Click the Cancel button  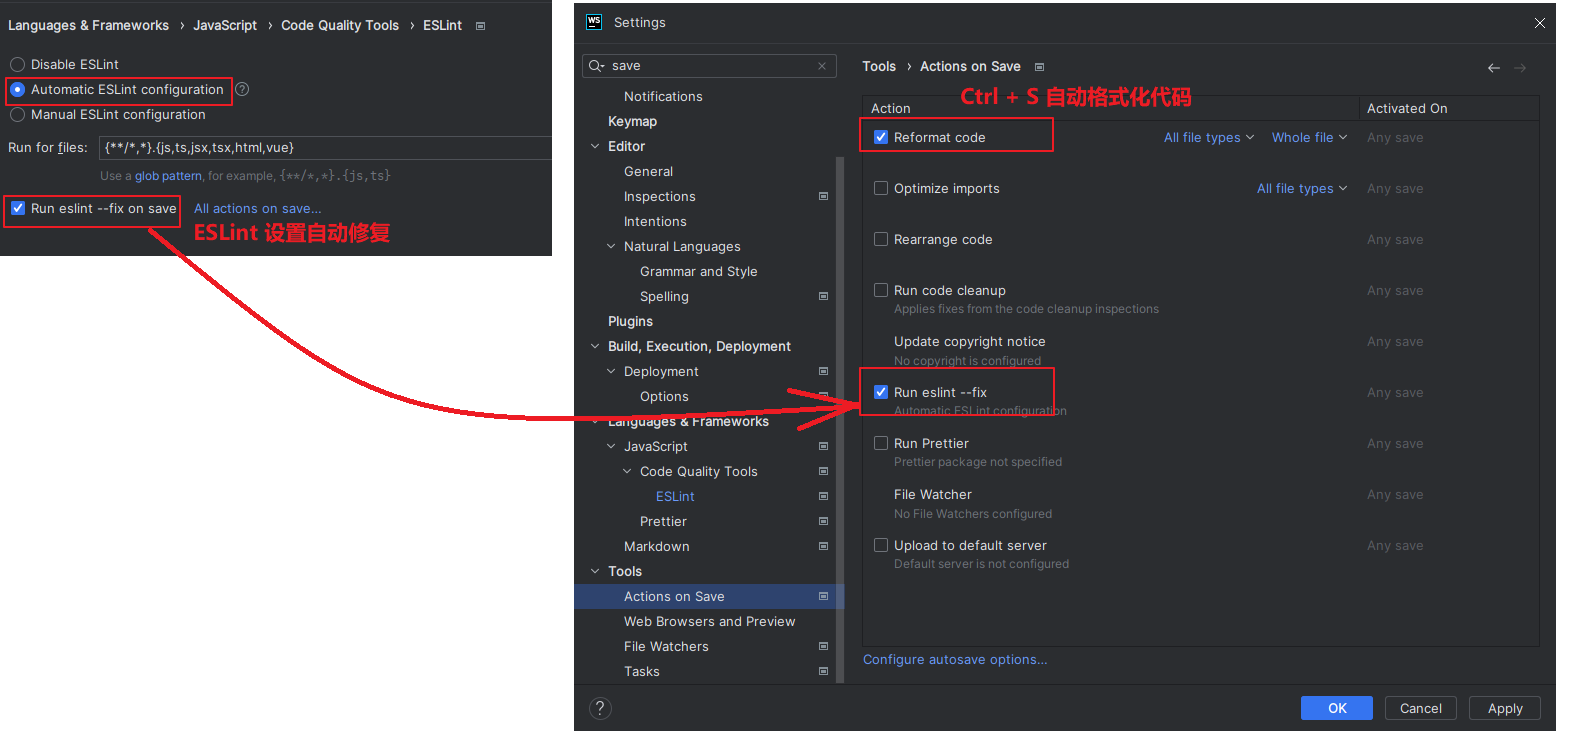[1421, 708]
